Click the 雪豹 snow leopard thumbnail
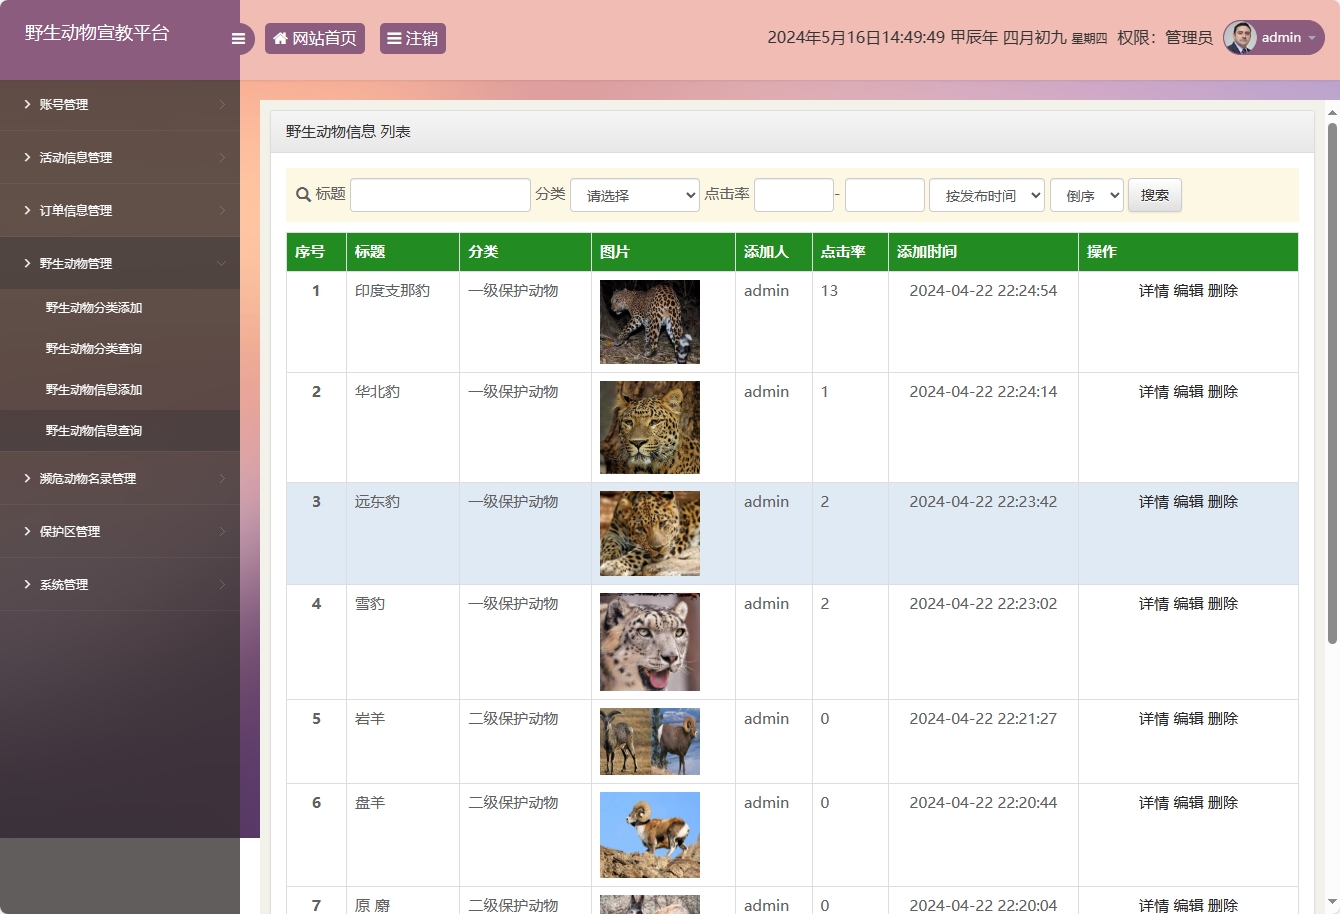Screen dimensions: 1340x914 (x=650, y=642)
